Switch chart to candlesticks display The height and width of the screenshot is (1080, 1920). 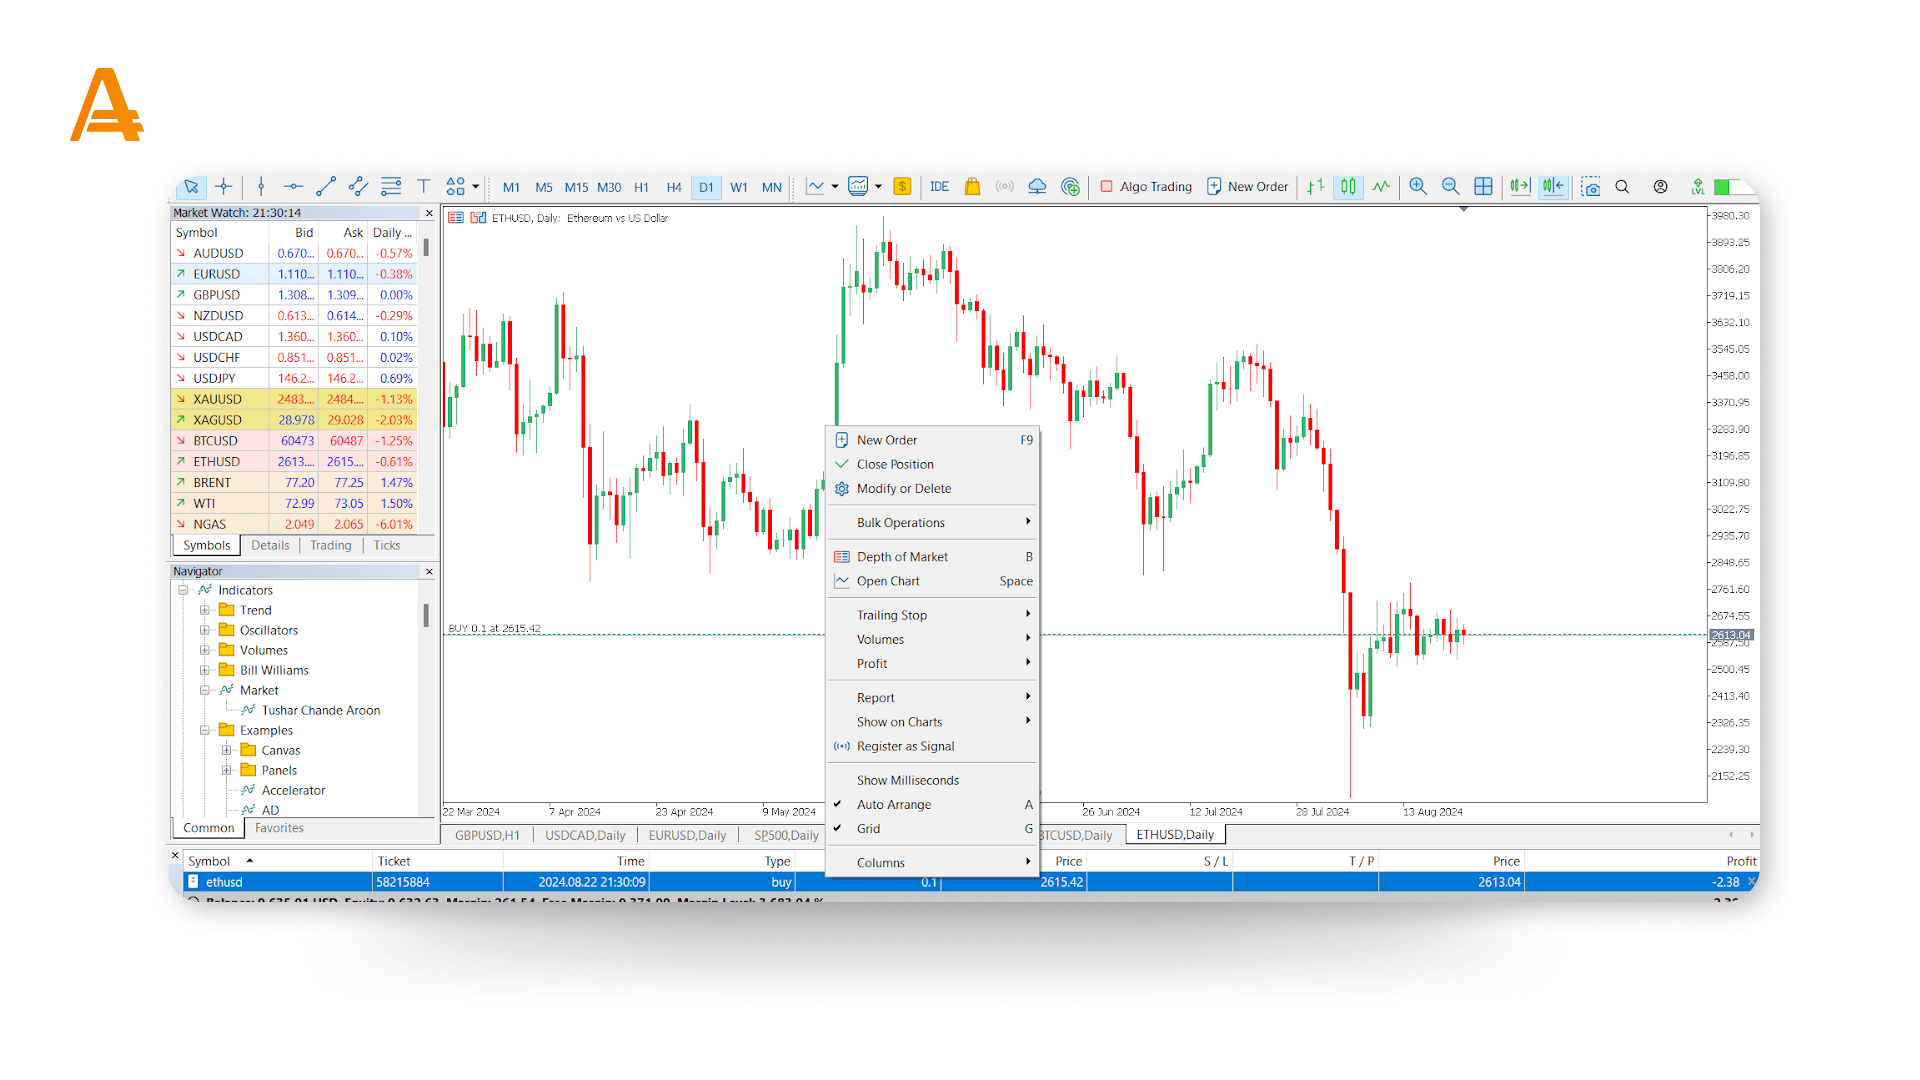click(1348, 187)
